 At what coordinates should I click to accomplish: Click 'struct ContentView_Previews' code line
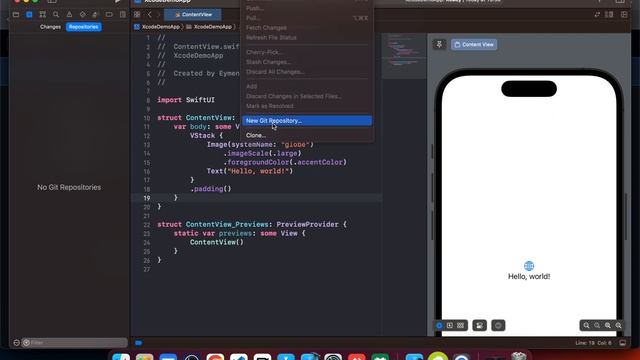click(252, 224)
